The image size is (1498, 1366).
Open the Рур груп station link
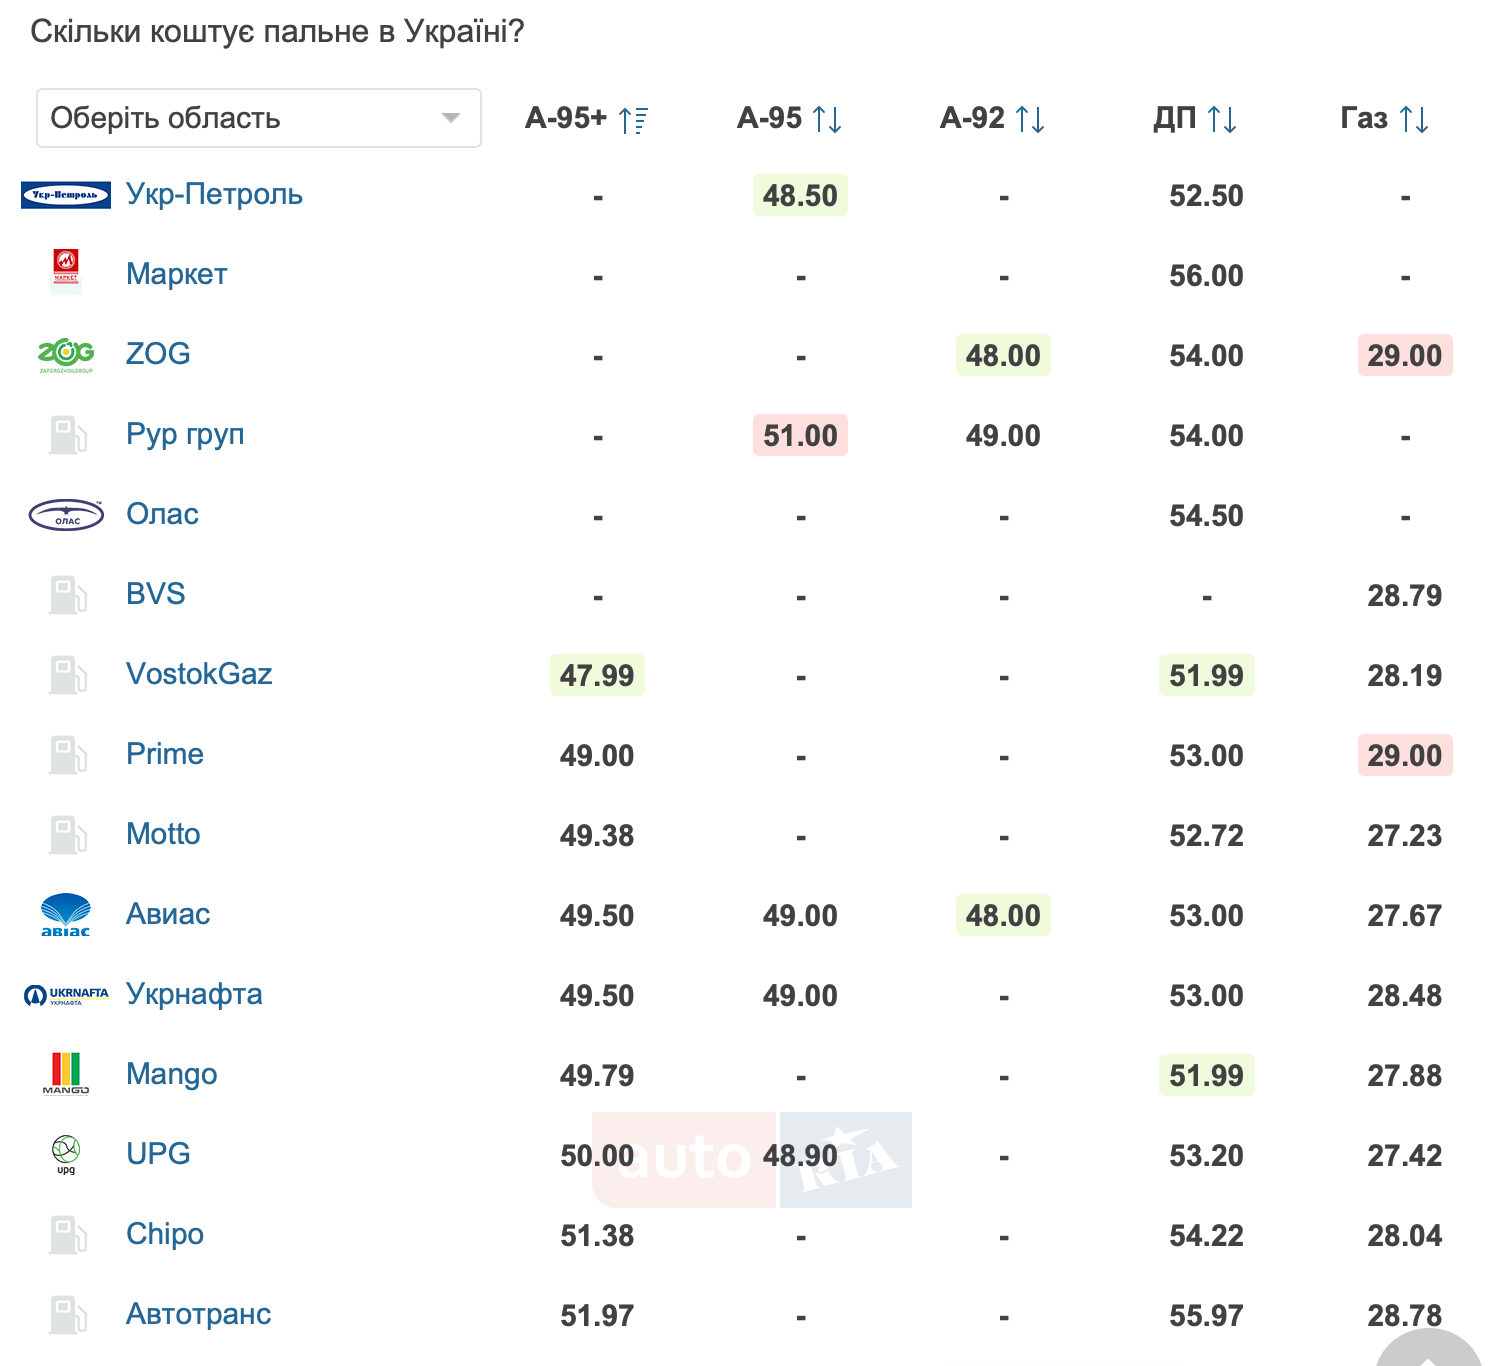click(x=185, y=434)
